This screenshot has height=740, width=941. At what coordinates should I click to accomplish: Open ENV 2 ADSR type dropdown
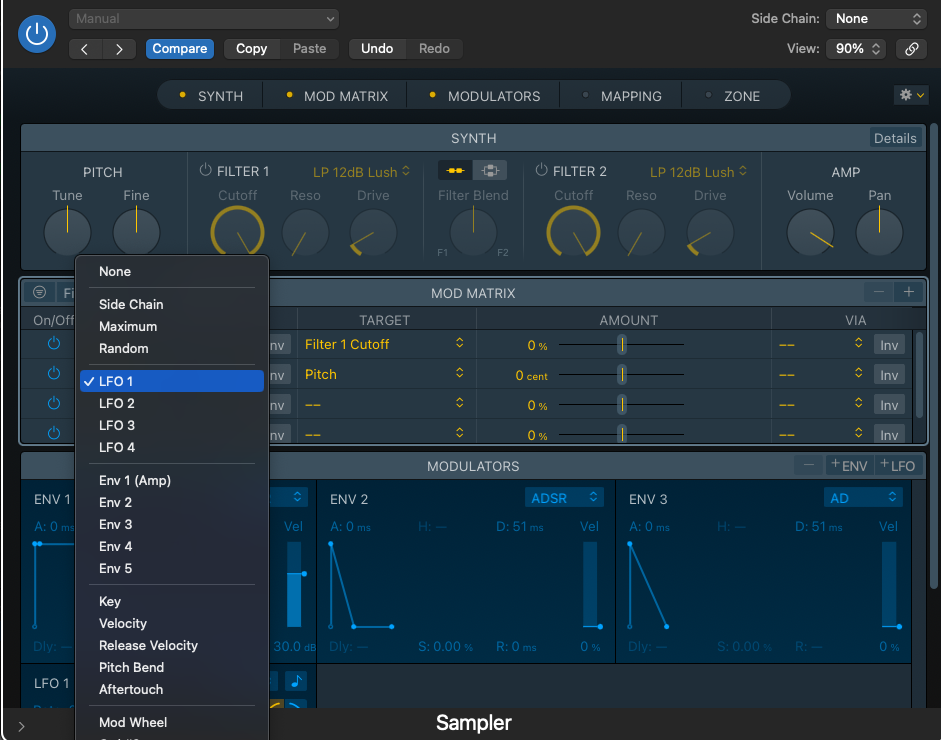(564, 498)
